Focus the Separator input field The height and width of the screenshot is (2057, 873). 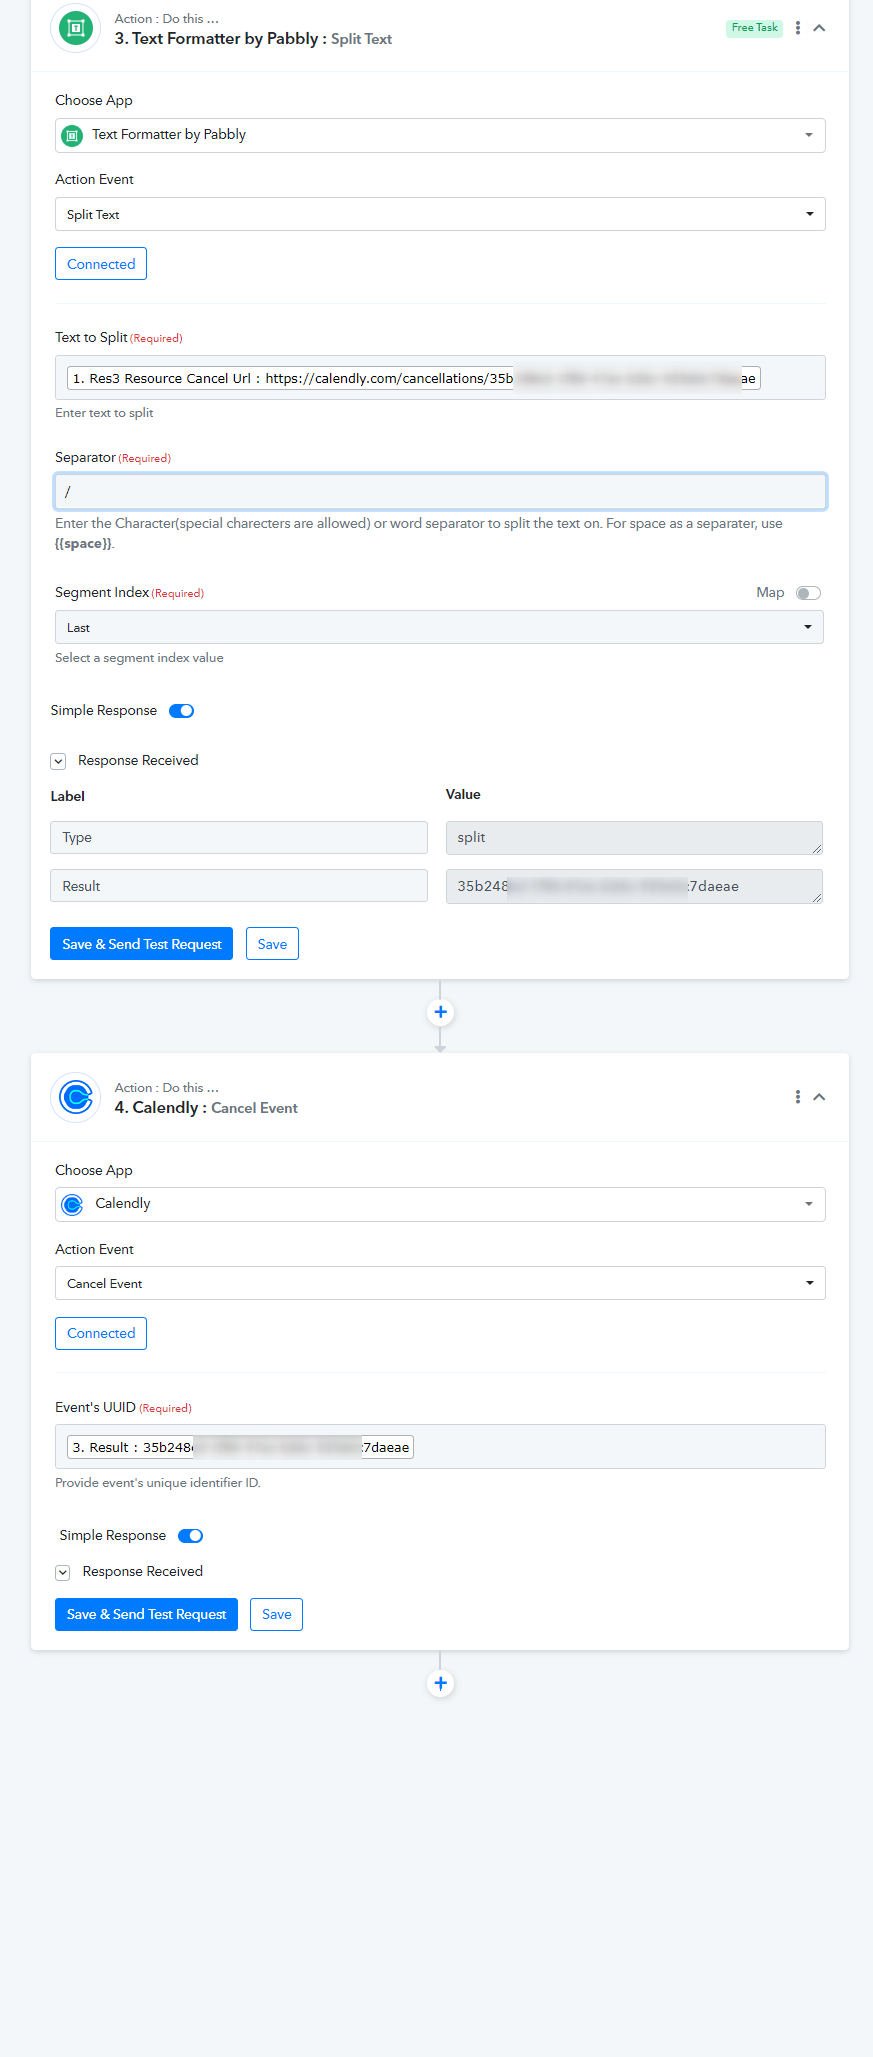pos(440,492)
